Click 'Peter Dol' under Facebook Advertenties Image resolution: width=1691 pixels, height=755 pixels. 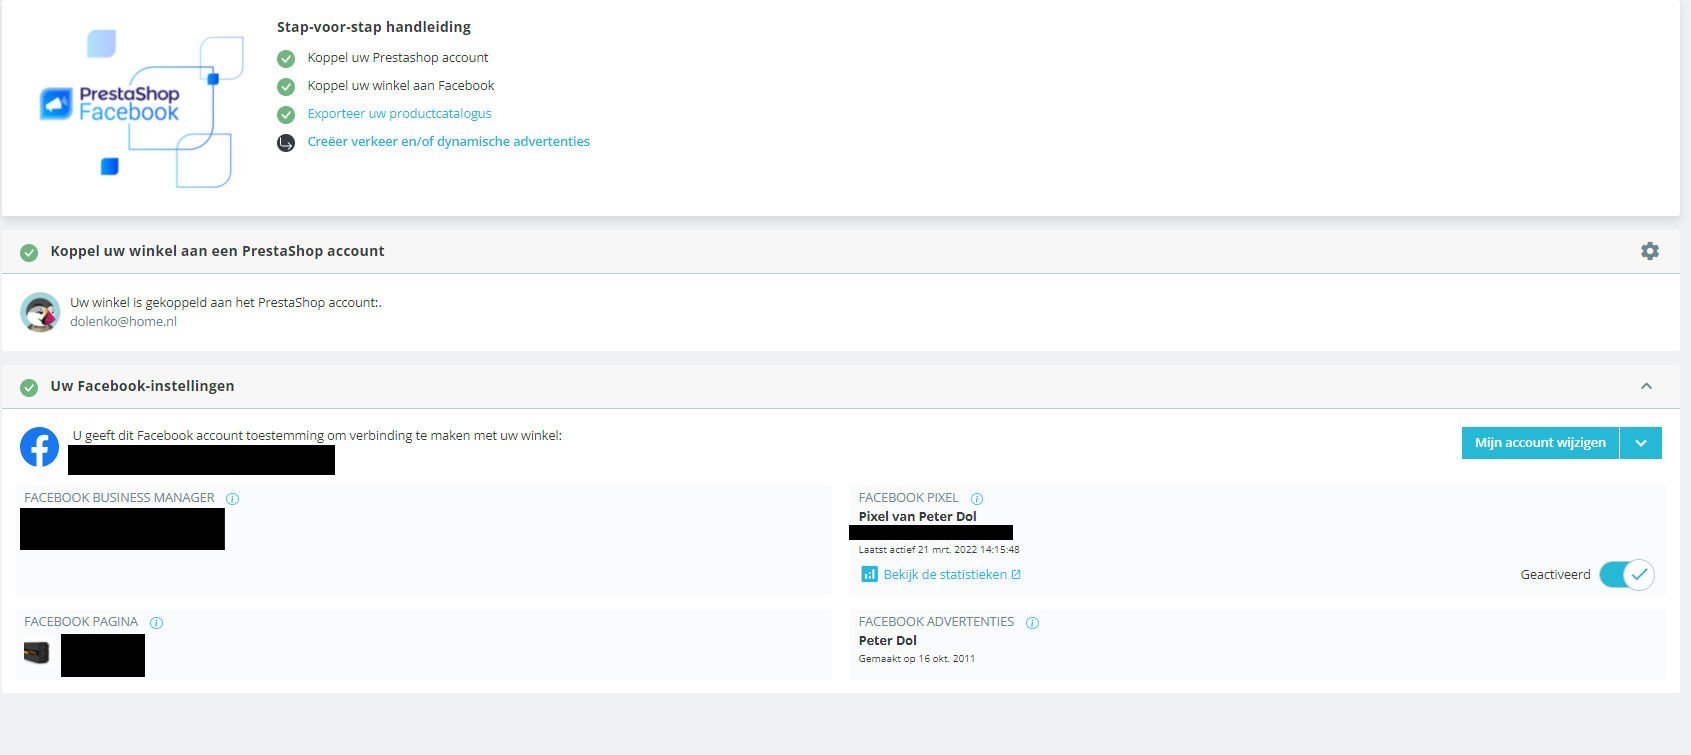point(887,641)
